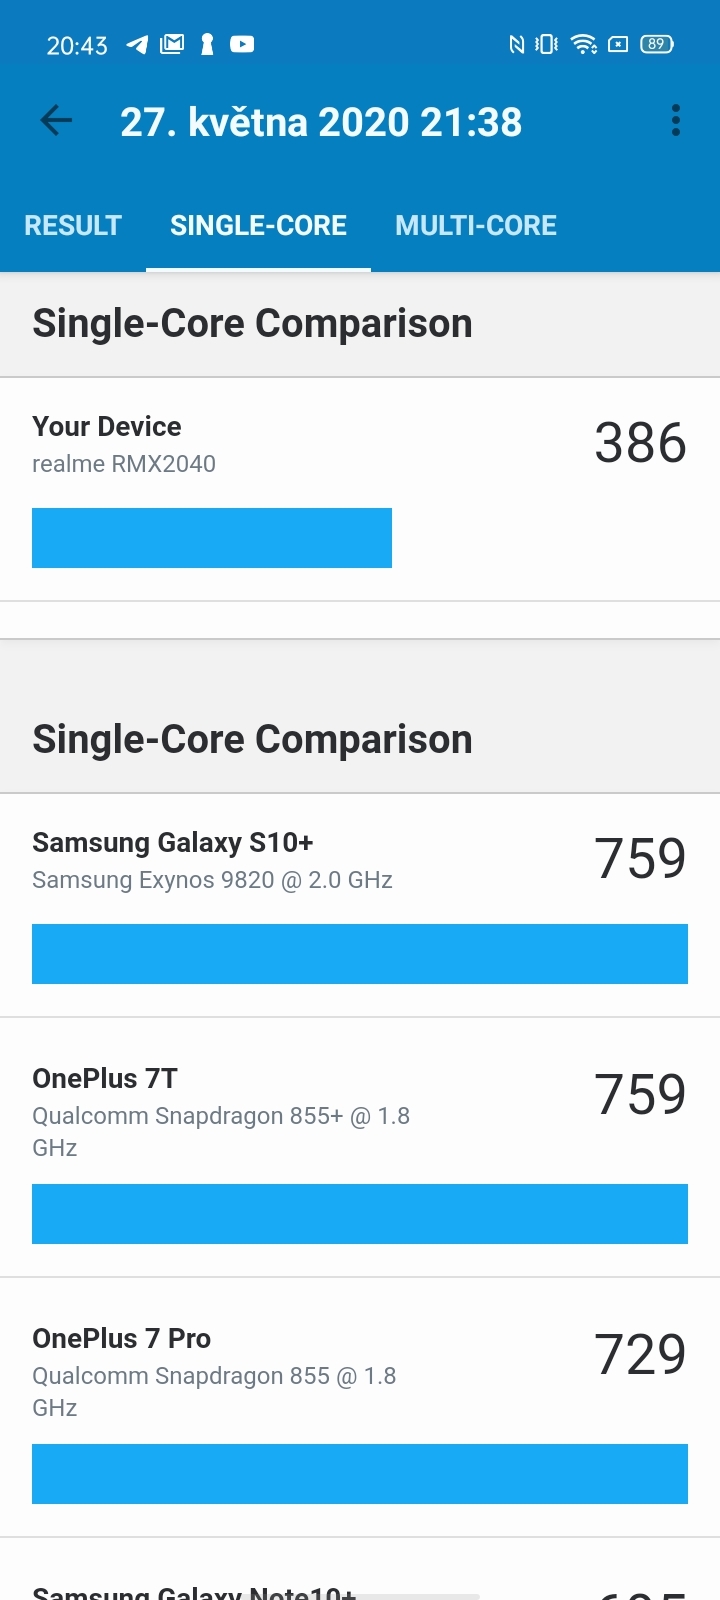720x1600 pixels.
Task: Open the MULTI-CORE tab
Action: coord(476,225)
